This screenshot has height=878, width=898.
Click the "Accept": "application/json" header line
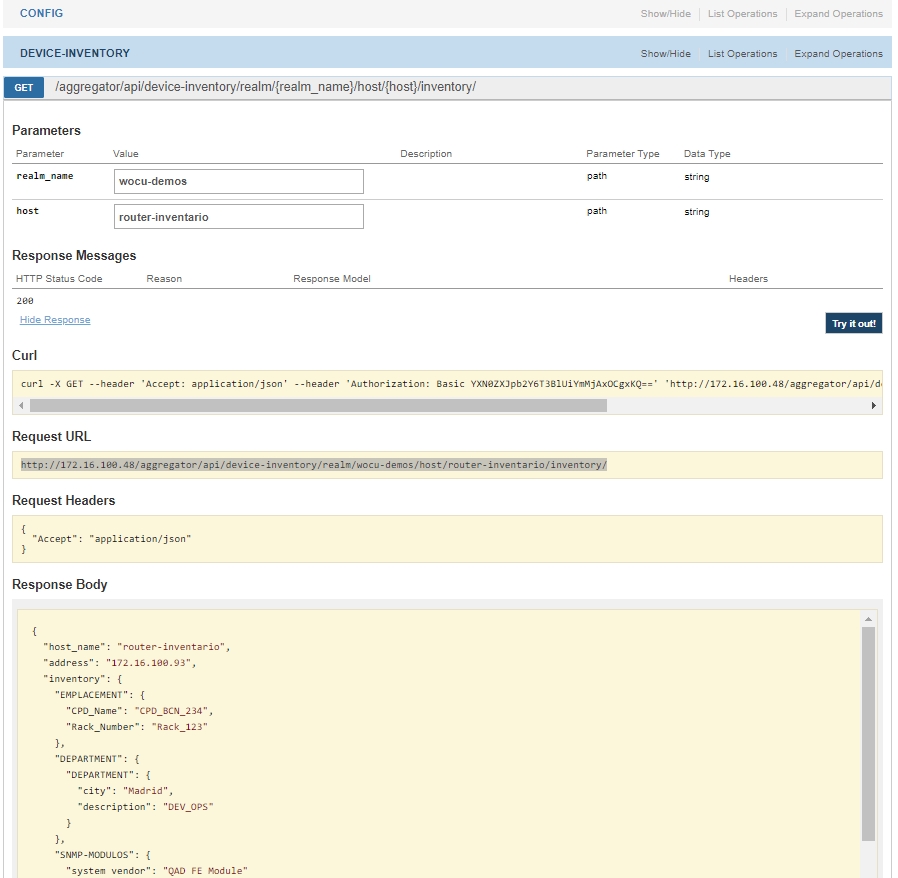tap(112, 538)
